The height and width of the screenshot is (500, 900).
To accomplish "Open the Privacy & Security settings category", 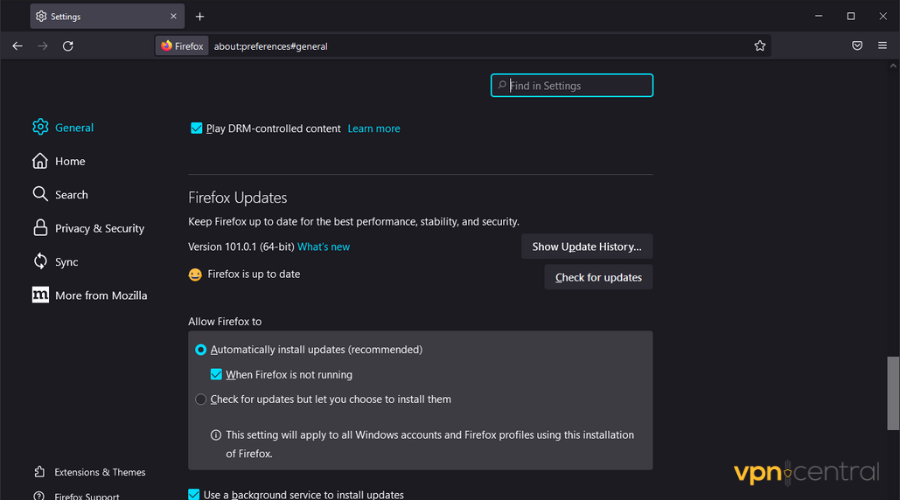I will (99, 228).
